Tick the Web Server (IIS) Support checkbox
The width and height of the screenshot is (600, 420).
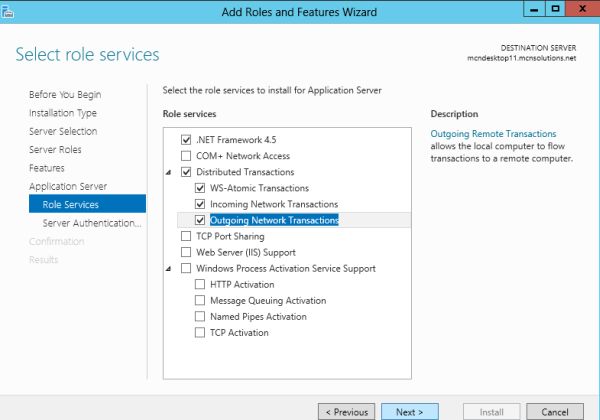(x=186, y=253)
